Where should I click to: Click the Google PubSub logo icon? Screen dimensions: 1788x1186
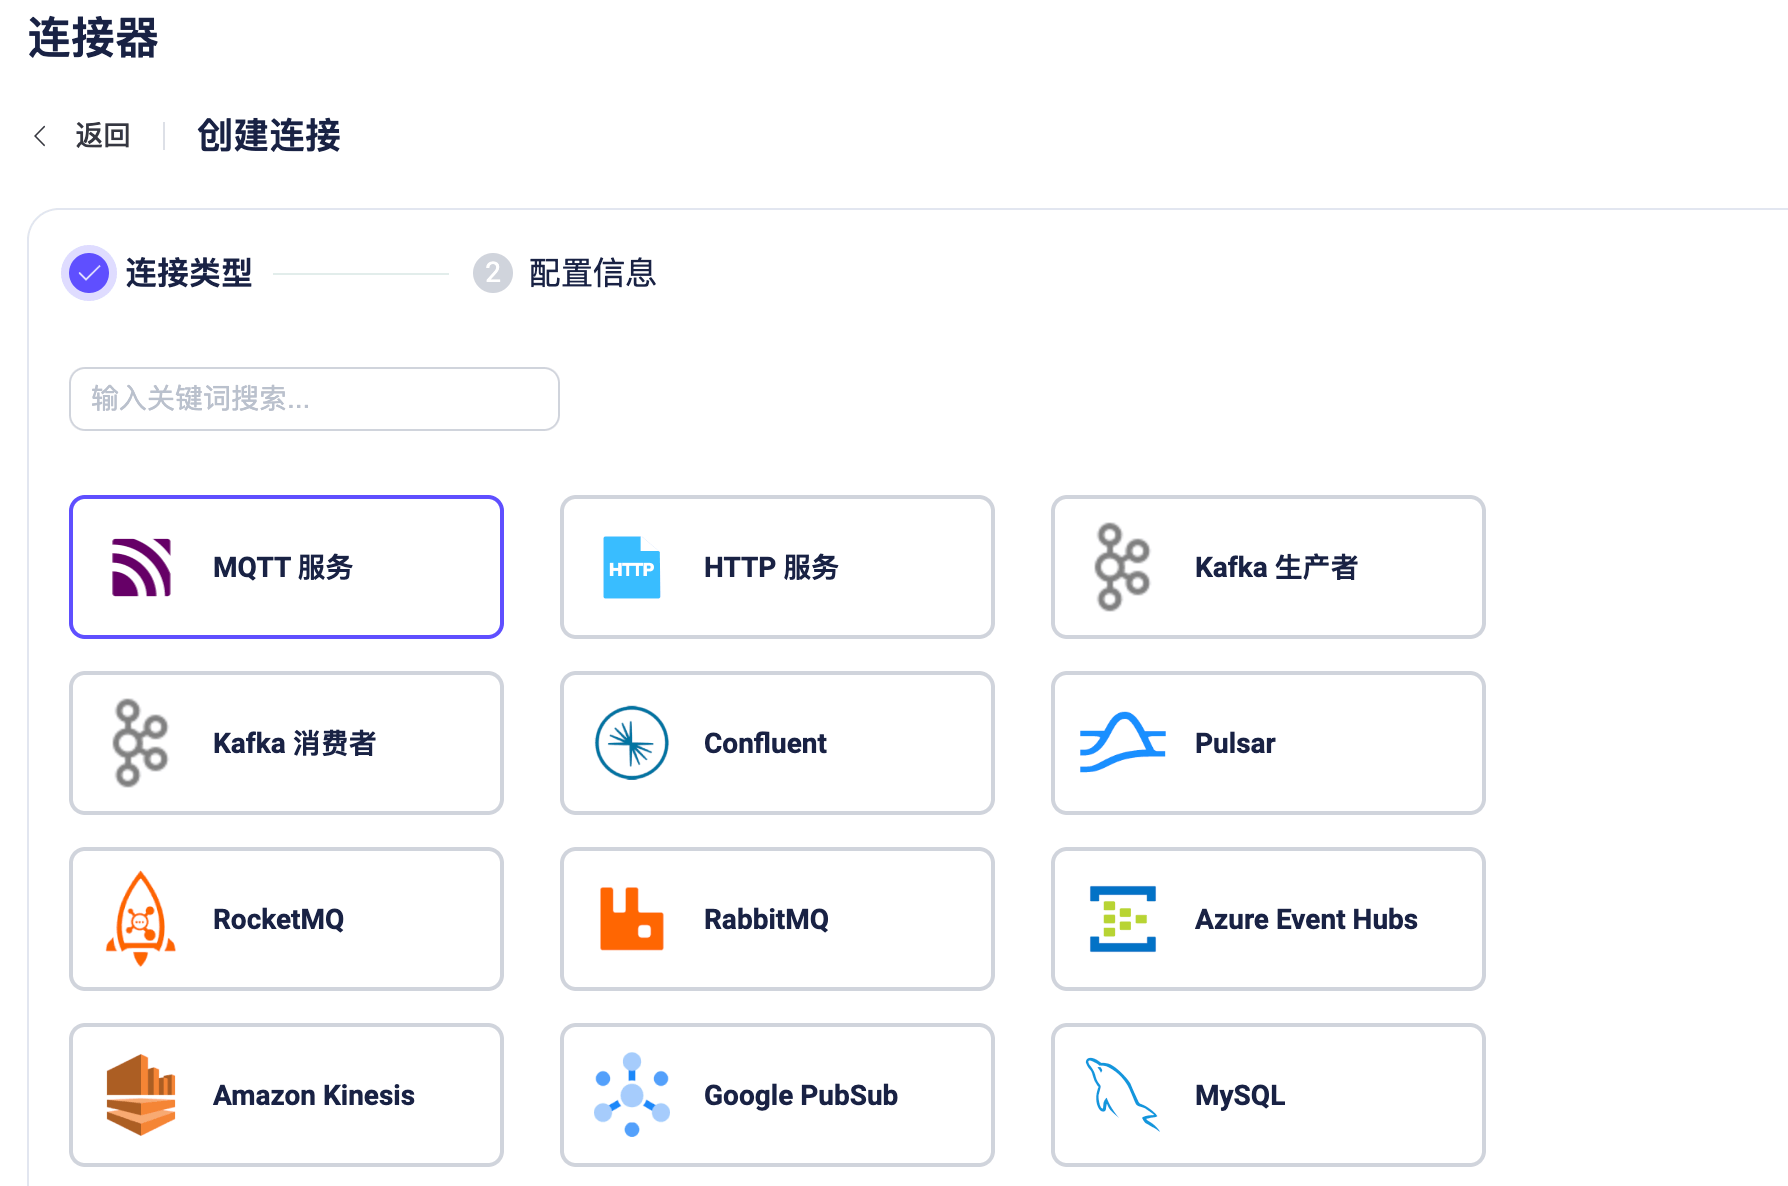[x=631, y=1095]
